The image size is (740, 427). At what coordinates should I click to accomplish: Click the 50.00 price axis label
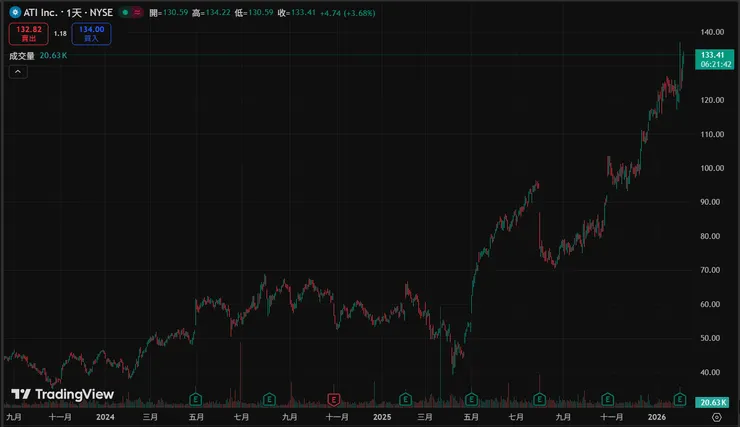point(712,338)
